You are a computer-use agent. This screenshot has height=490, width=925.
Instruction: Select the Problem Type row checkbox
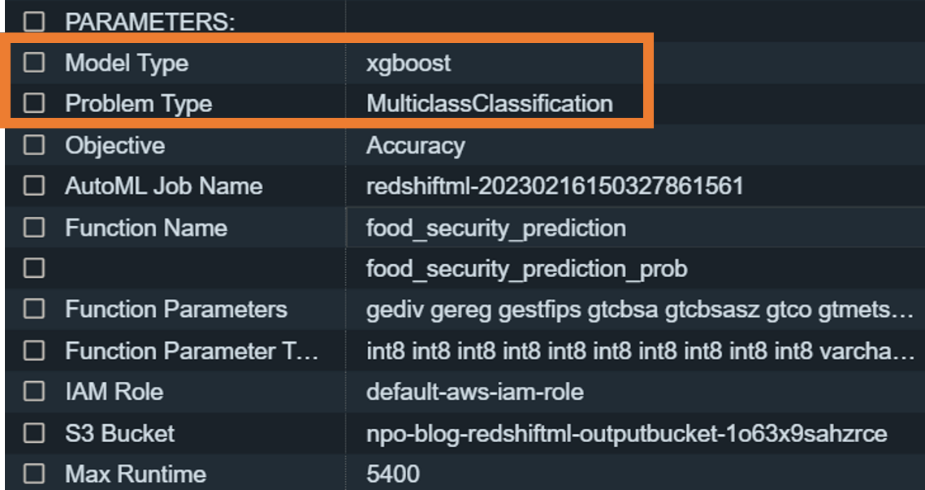click(34, 103)
